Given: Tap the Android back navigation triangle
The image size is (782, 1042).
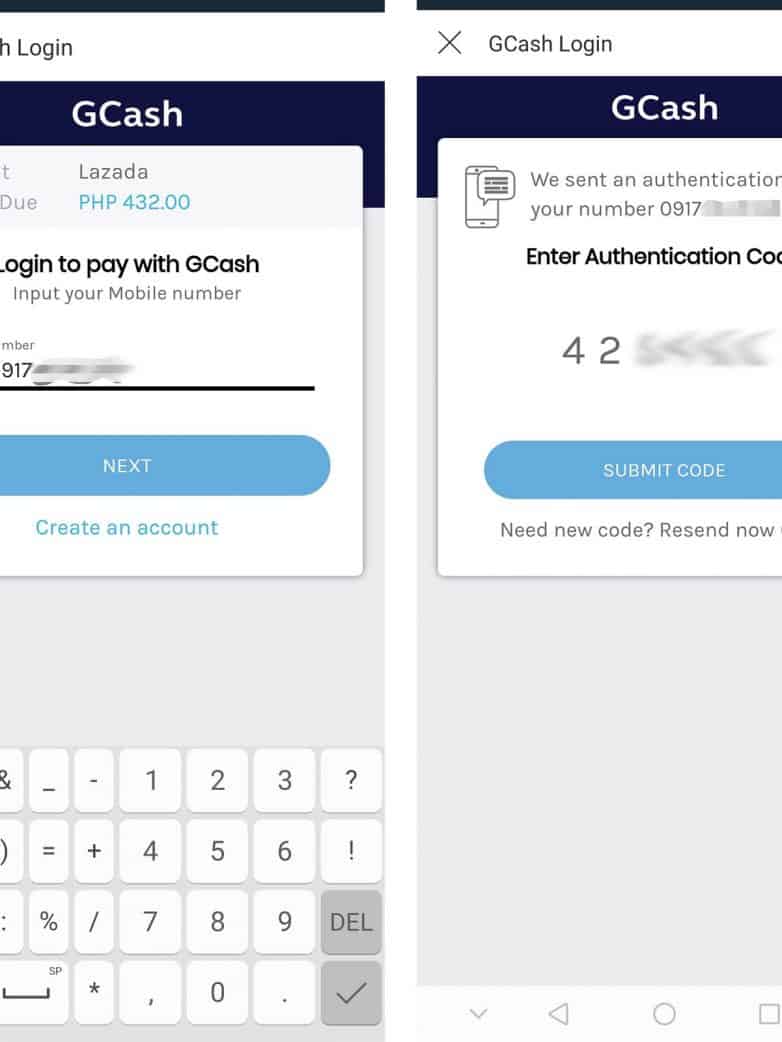Looking at the screenshot, I should click(558, 1014).
